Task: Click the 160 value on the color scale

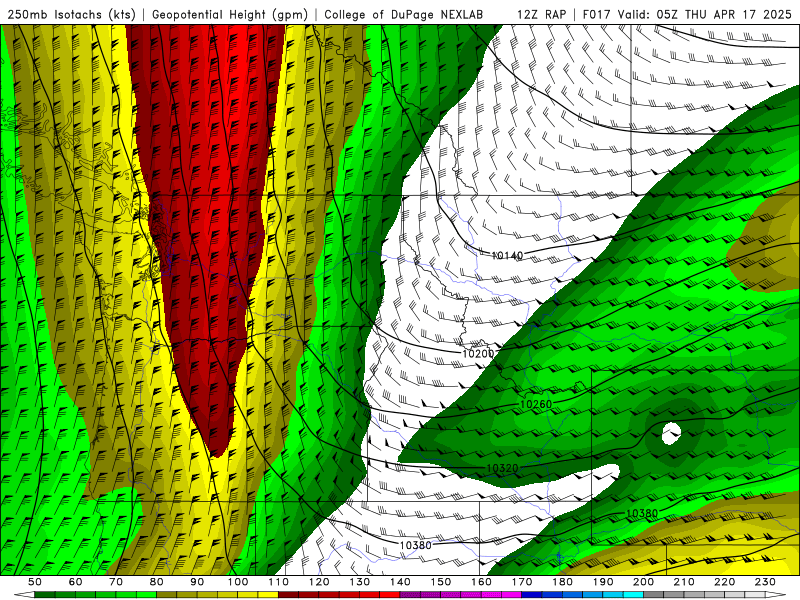Action: (x=481, y=582)
